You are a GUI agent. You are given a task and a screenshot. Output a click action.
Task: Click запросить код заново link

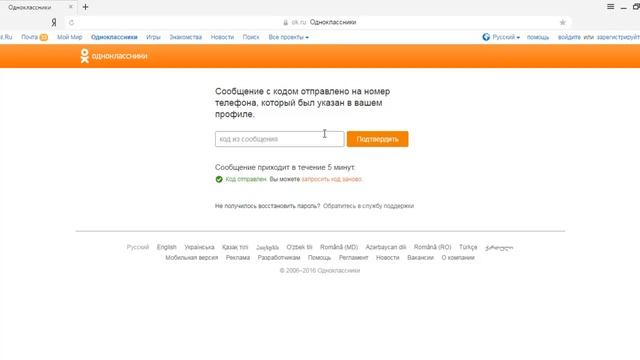pos(332,179)
